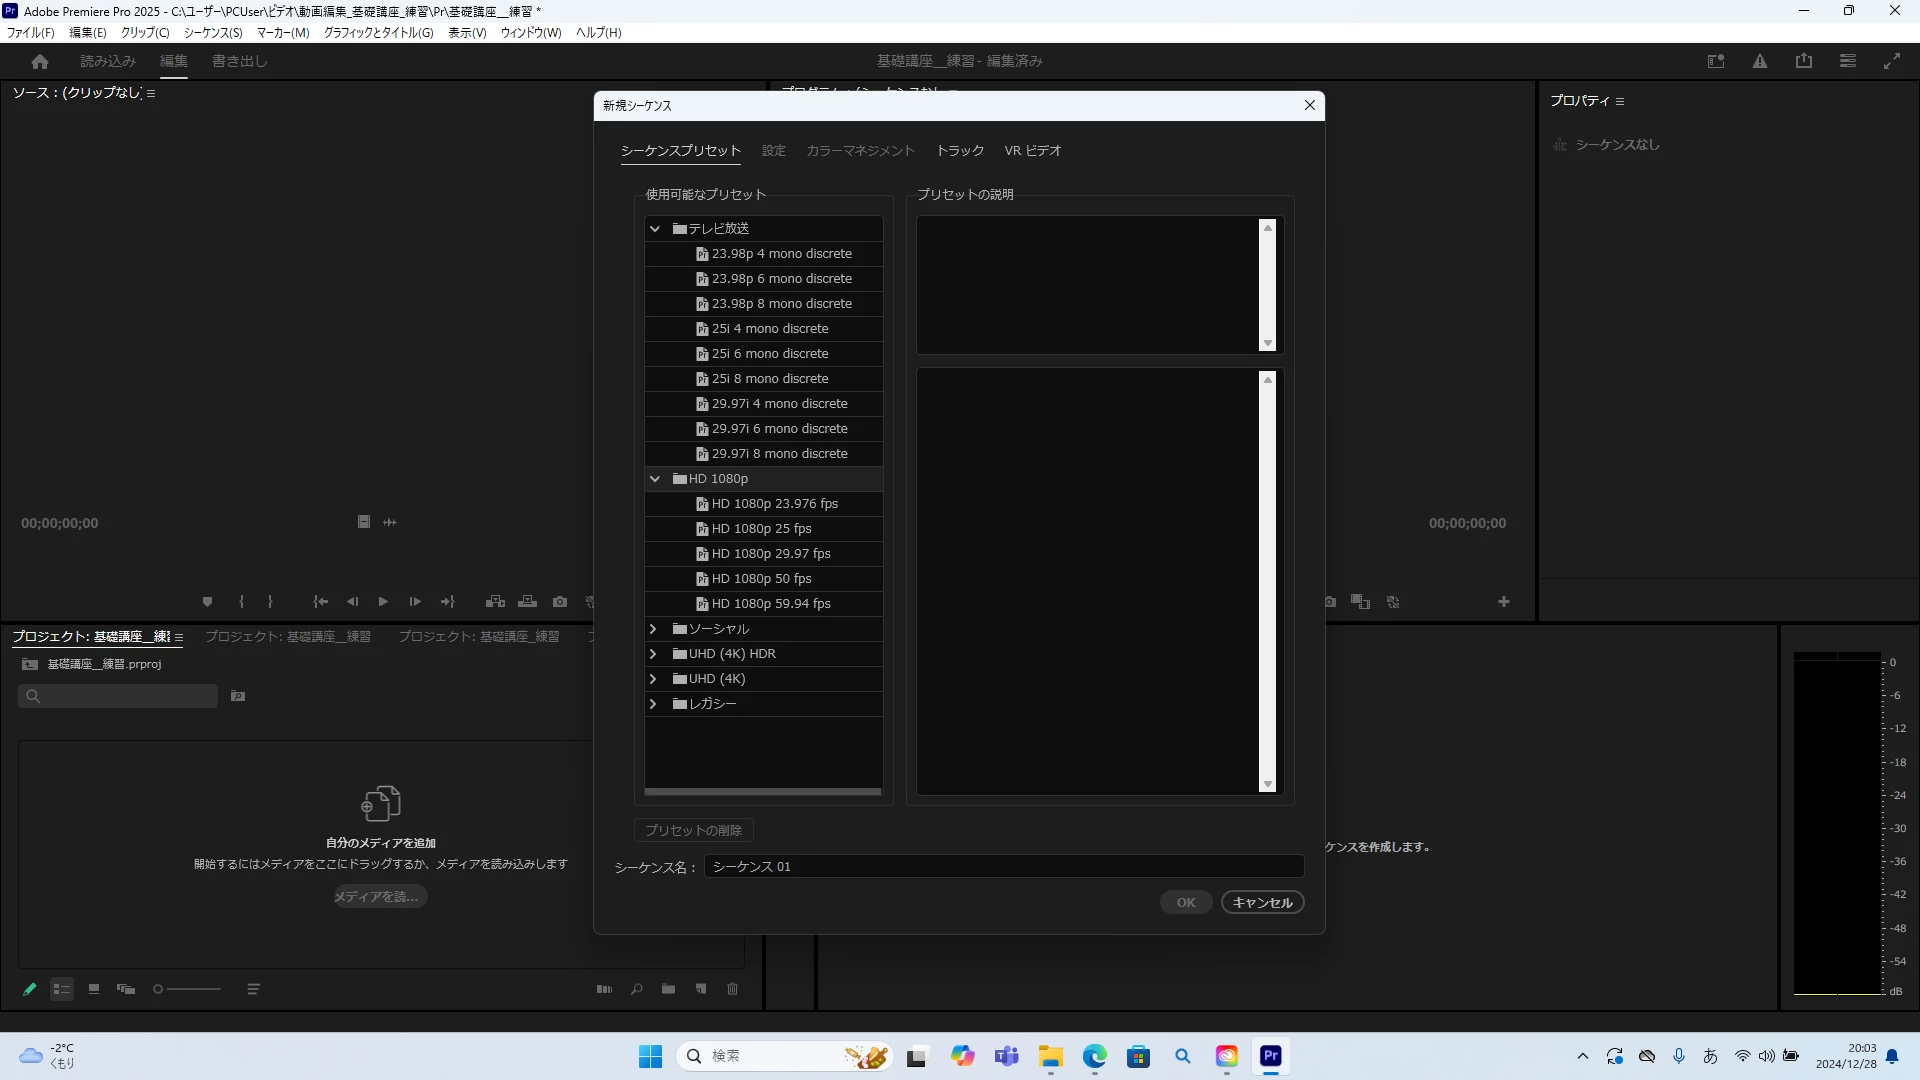Screen dimensions: 1920x1080
Task: Click the キャンセル button
Action: click(1262, 903)
